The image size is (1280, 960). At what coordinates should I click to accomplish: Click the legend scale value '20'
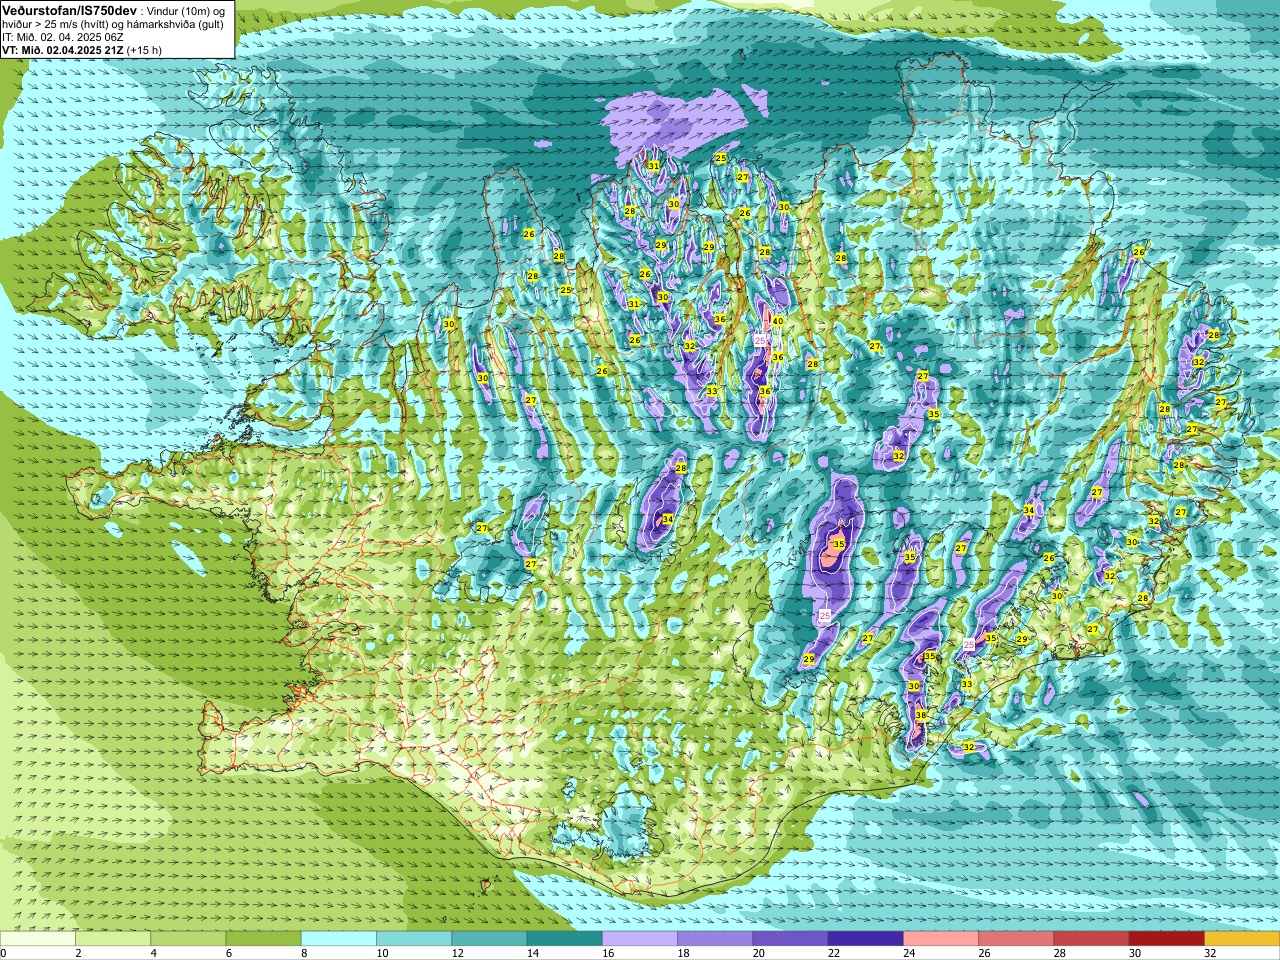click(758, 953)
